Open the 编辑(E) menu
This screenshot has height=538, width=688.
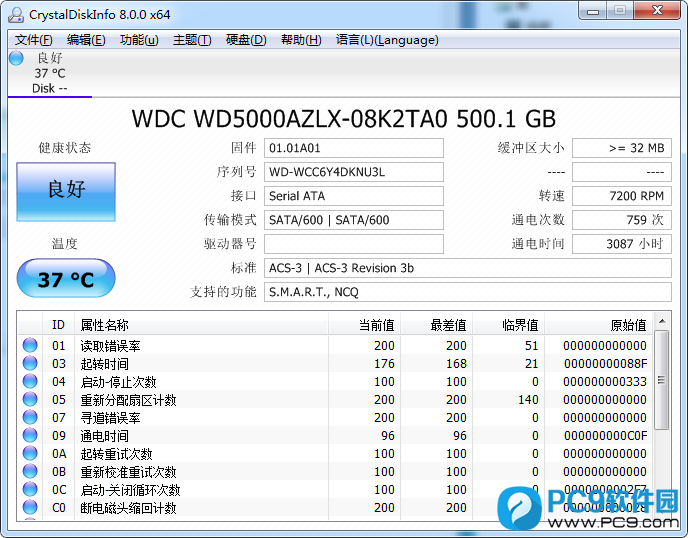(86, 40)
